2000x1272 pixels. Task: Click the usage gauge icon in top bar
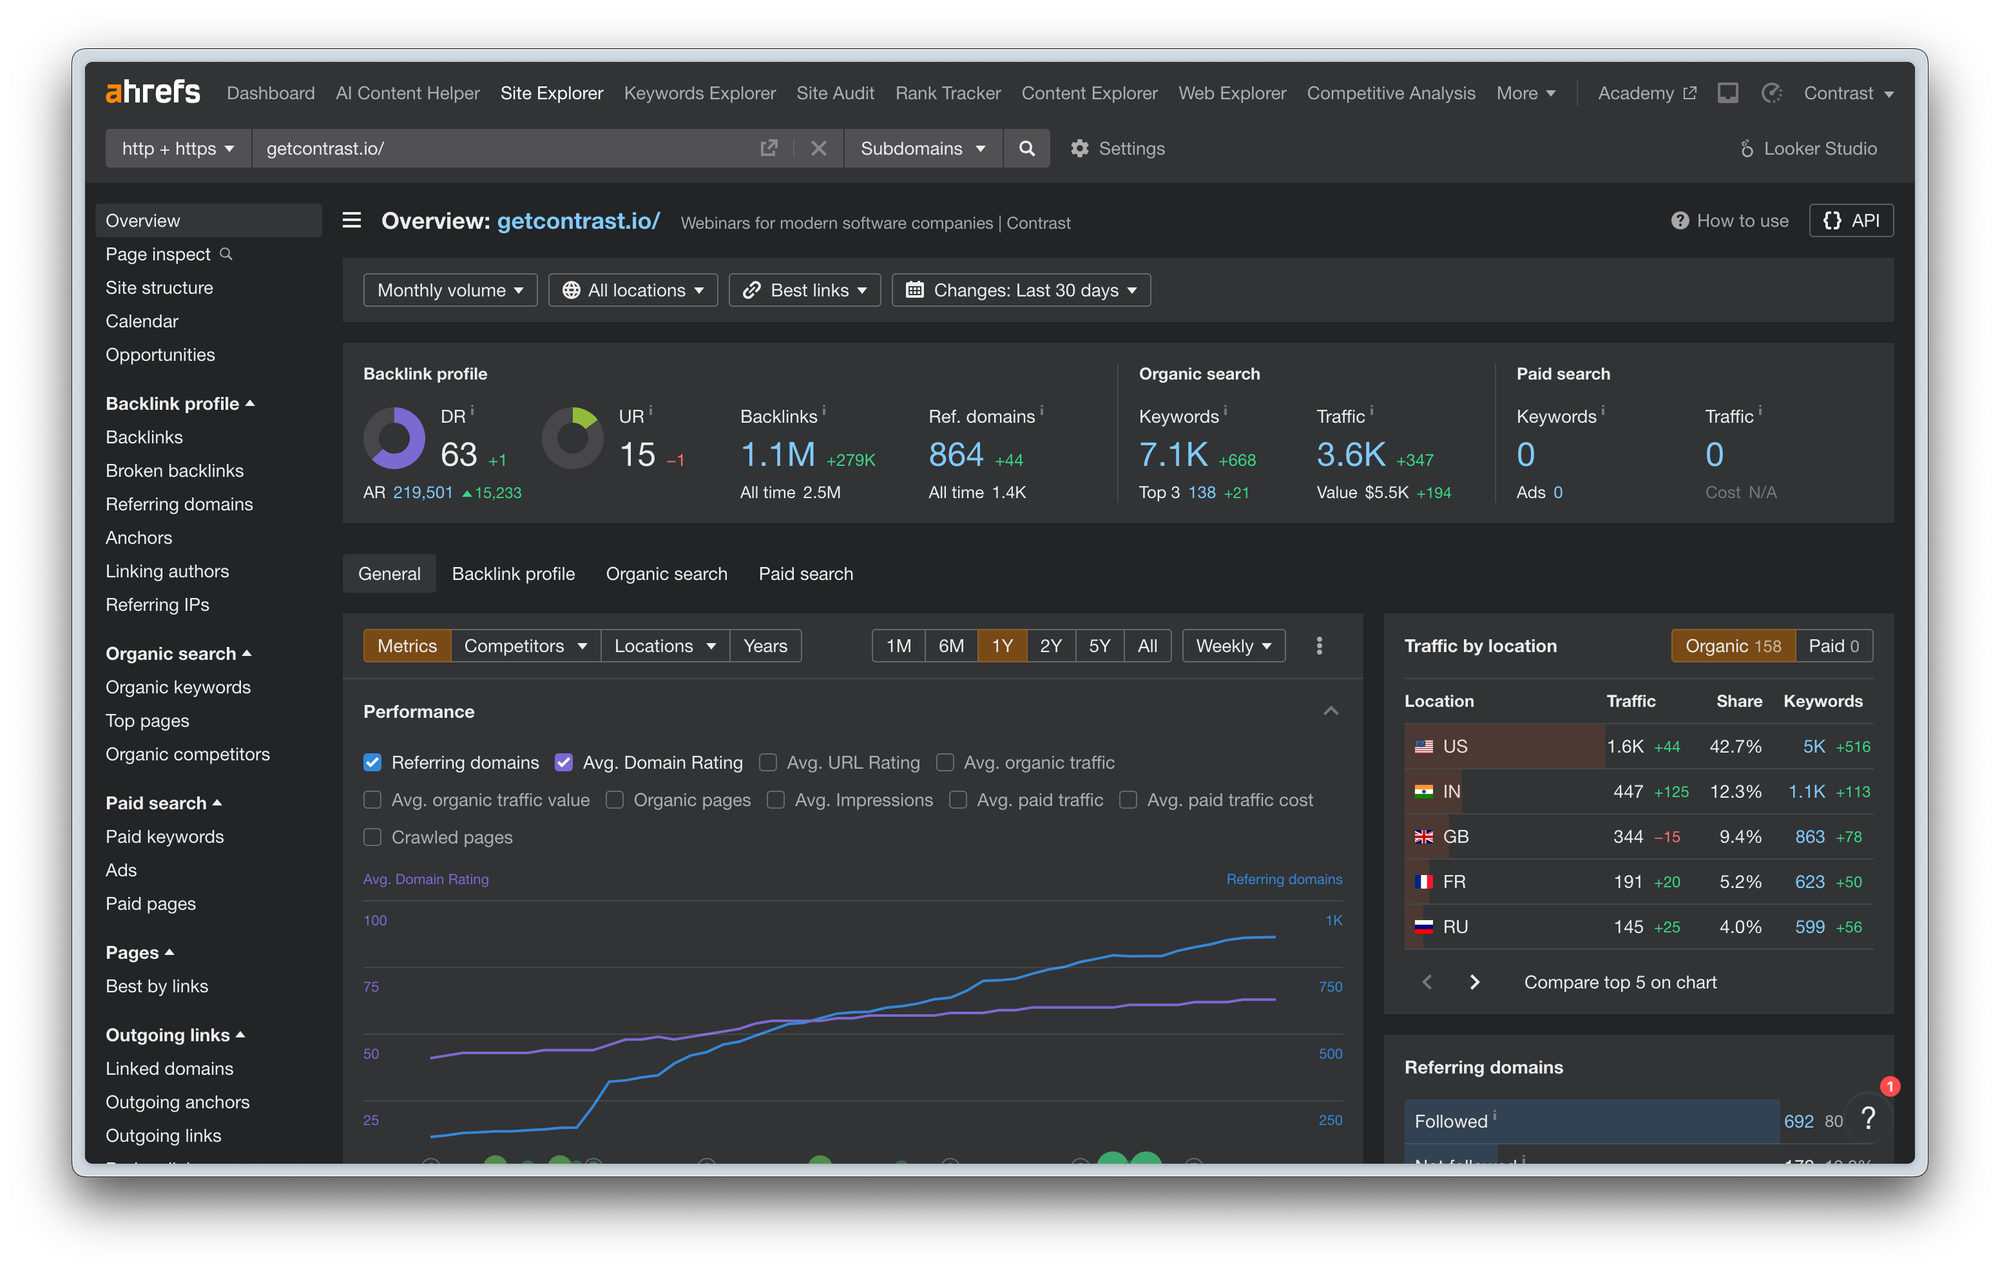(x=1772, y=93)
